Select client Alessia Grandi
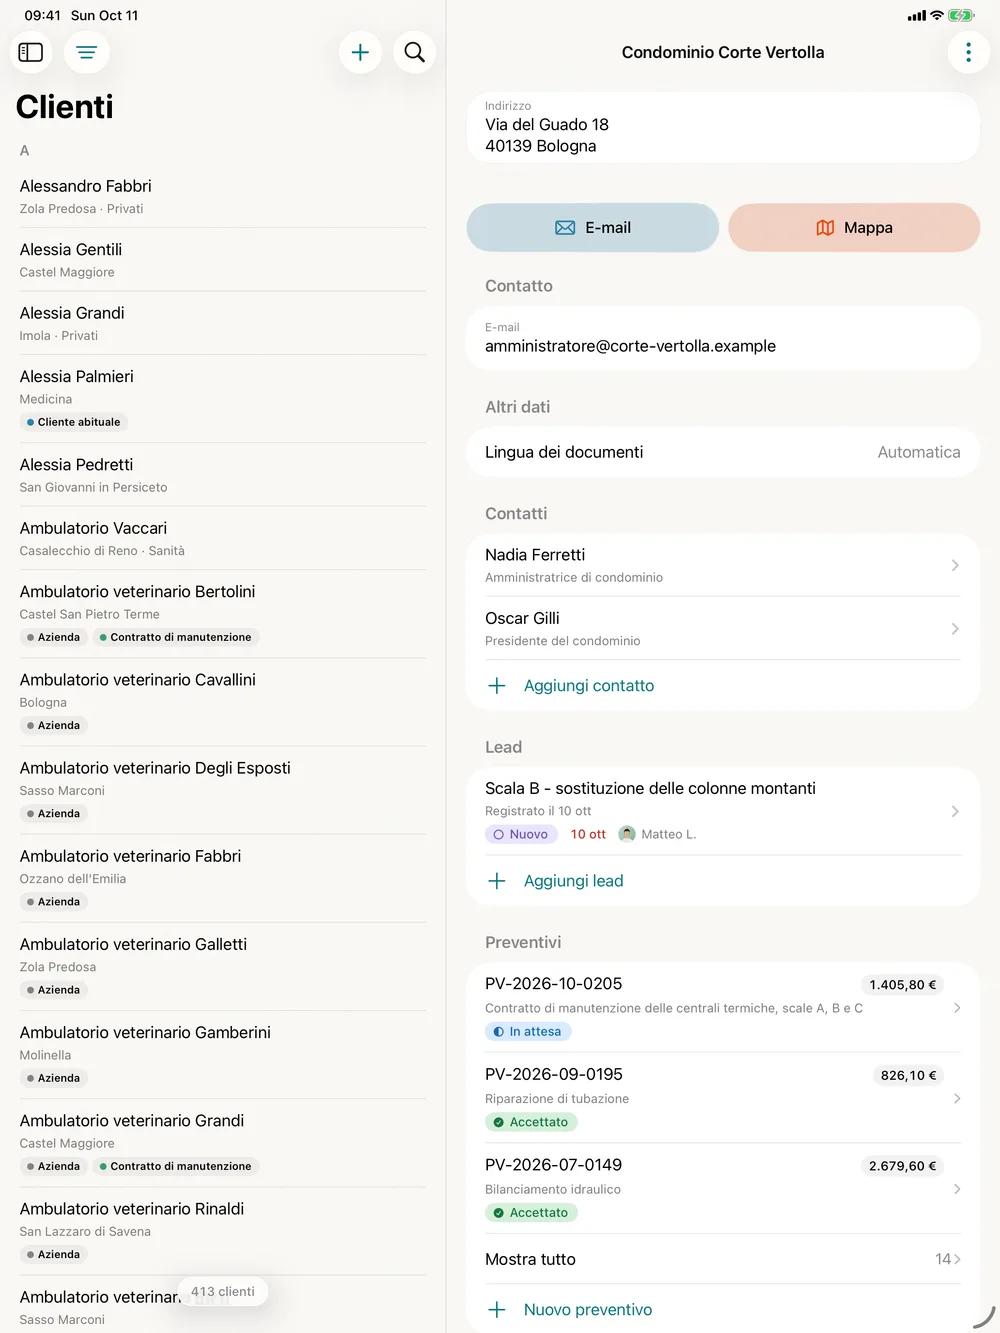Viewport: 1000px width, 1333px height. [222, 323]
